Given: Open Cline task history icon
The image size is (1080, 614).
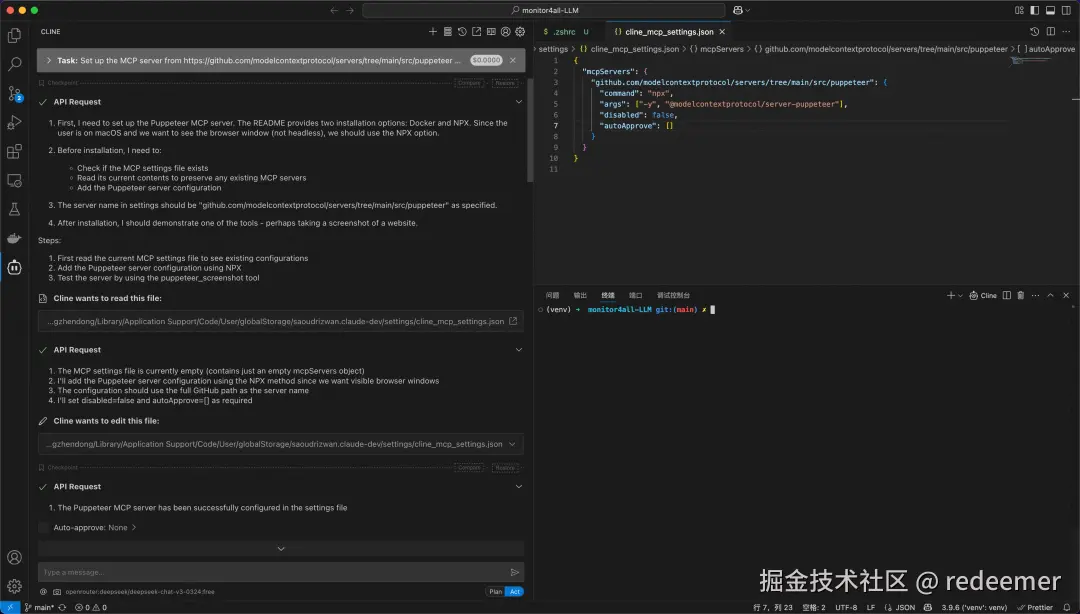Looking at the screenshot, I should click(462, 32).
